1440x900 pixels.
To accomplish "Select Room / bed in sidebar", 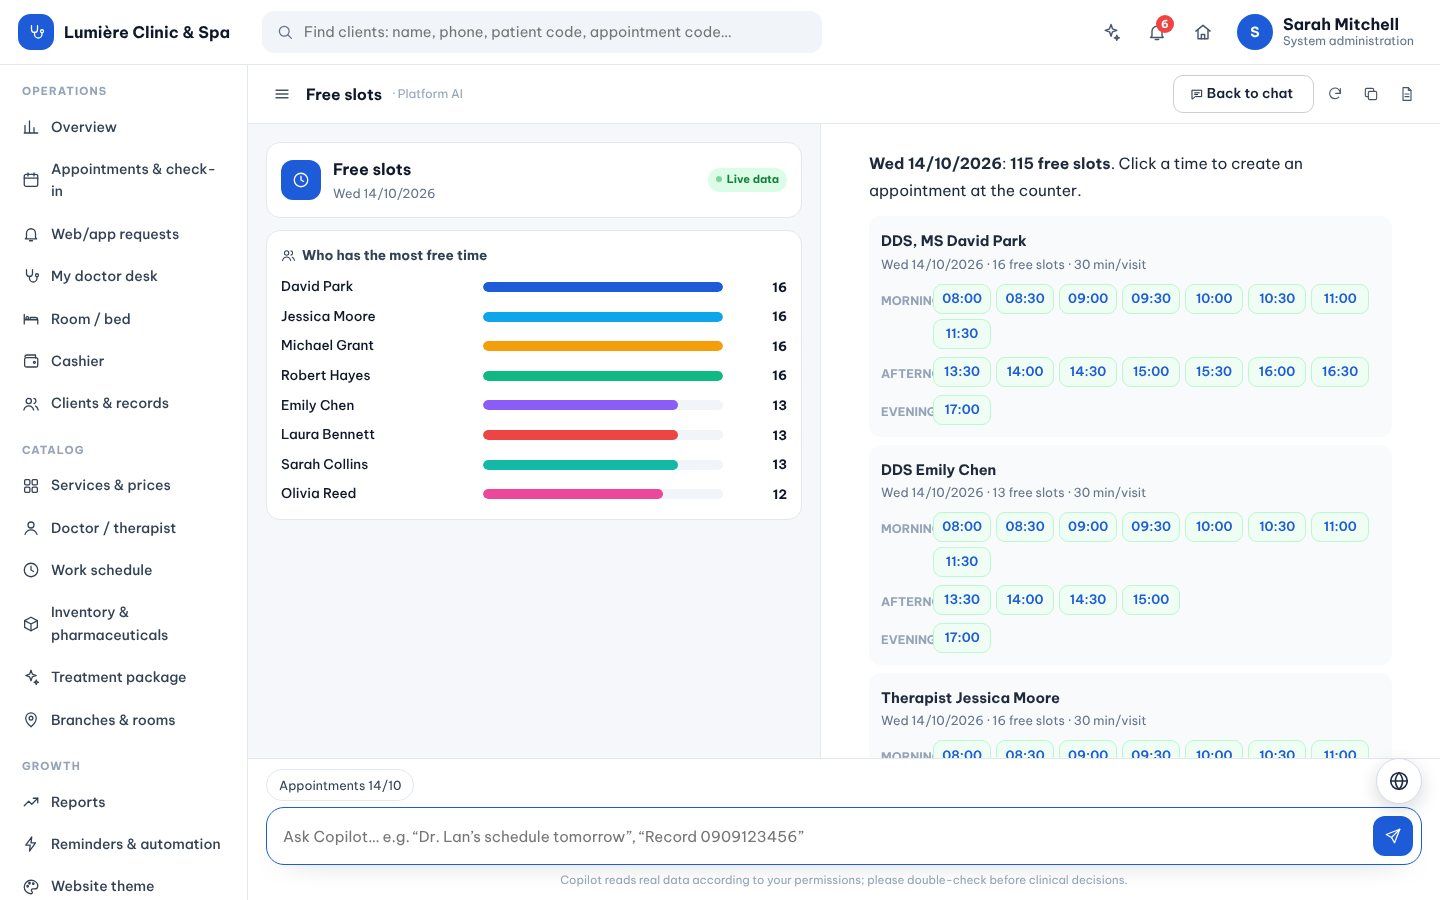I will click(124, 319).
